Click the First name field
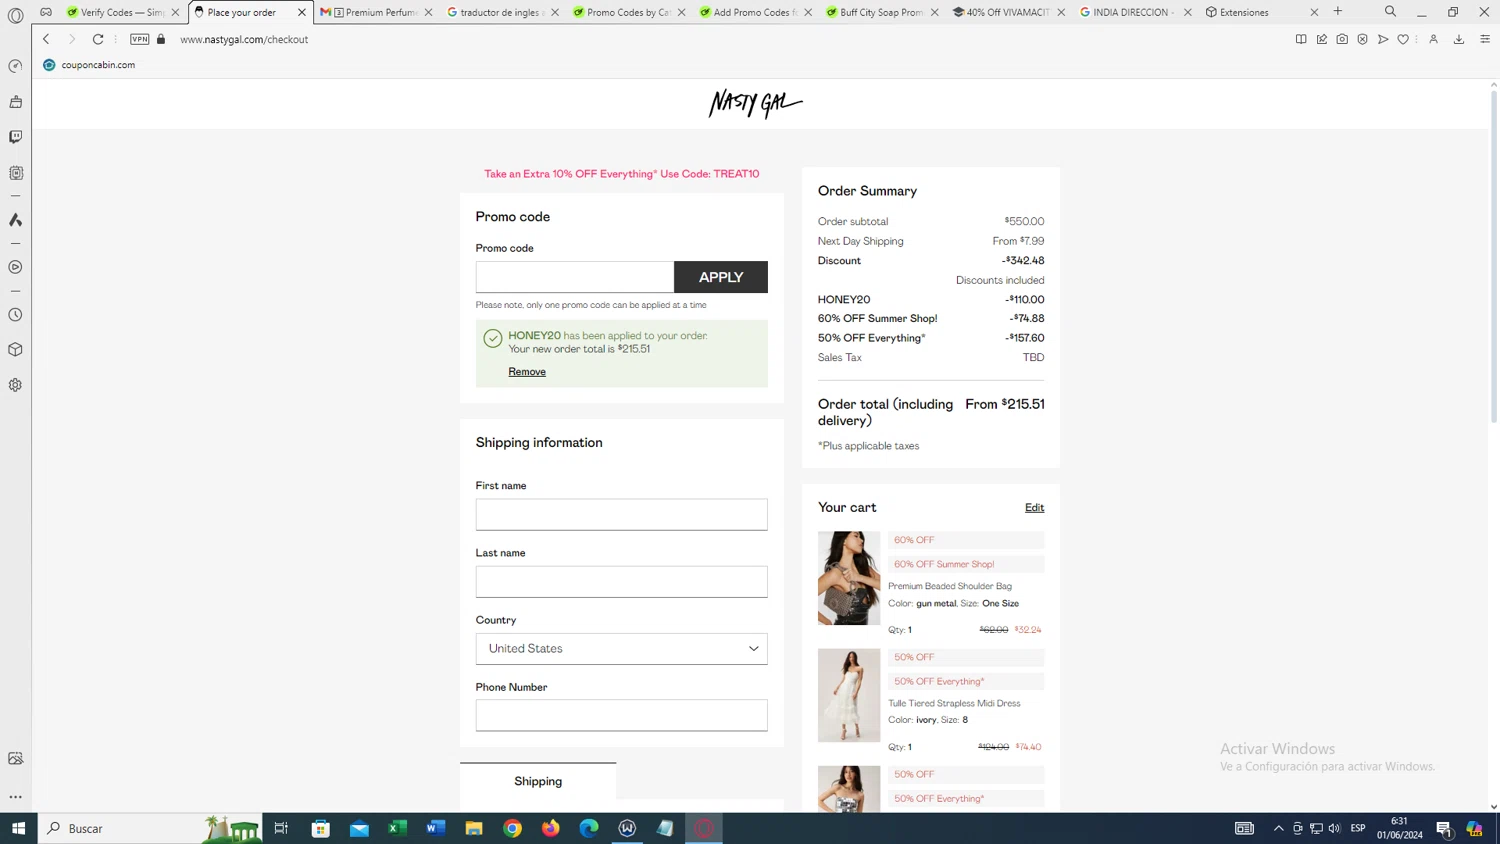The height and width of the screenshot is (844, 1500). pos(622,514)
